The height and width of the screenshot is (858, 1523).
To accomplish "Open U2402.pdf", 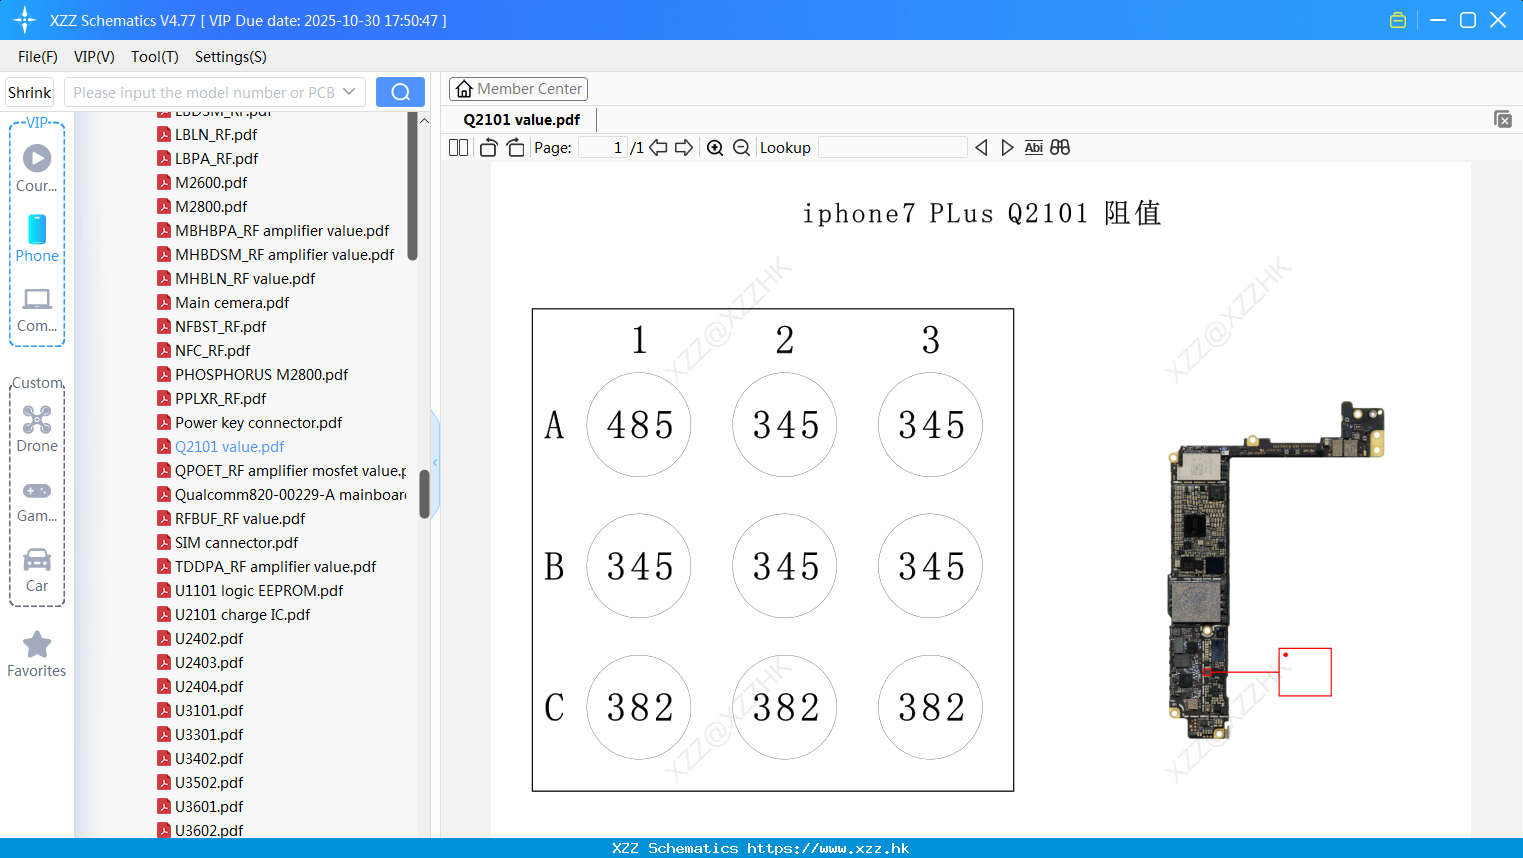I will [x=209, y=638].
